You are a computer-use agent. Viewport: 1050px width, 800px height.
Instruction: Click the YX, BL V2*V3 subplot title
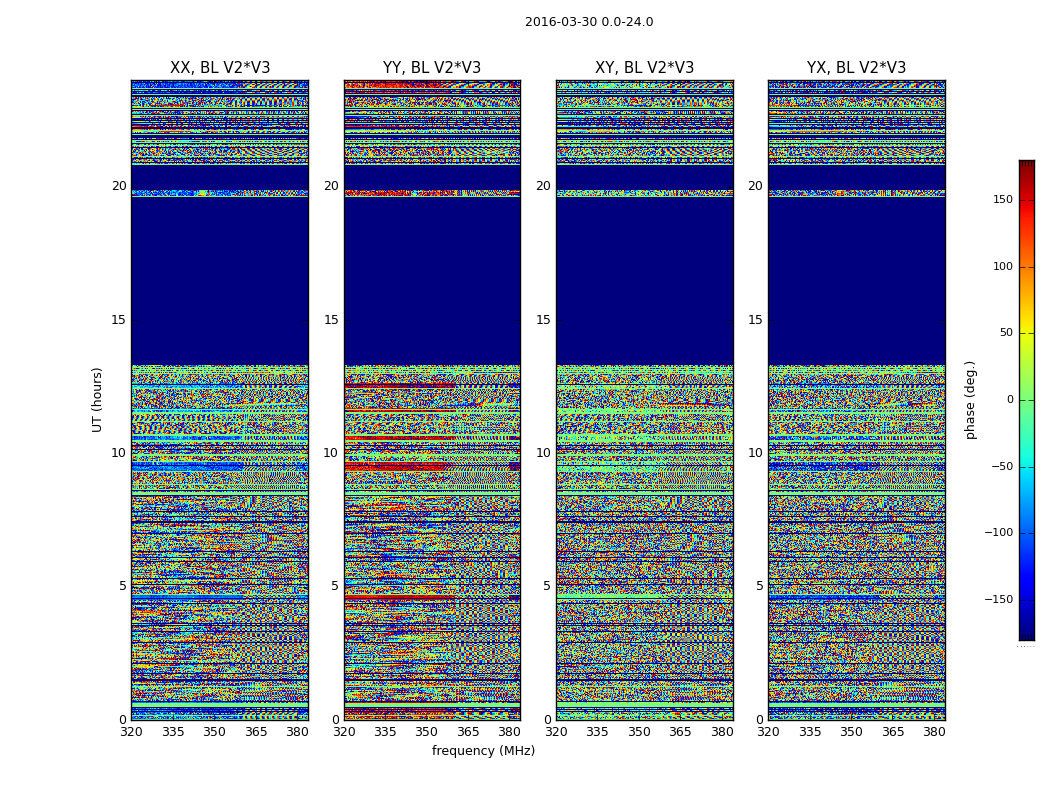pyautogui.click(x=856, y=68)
